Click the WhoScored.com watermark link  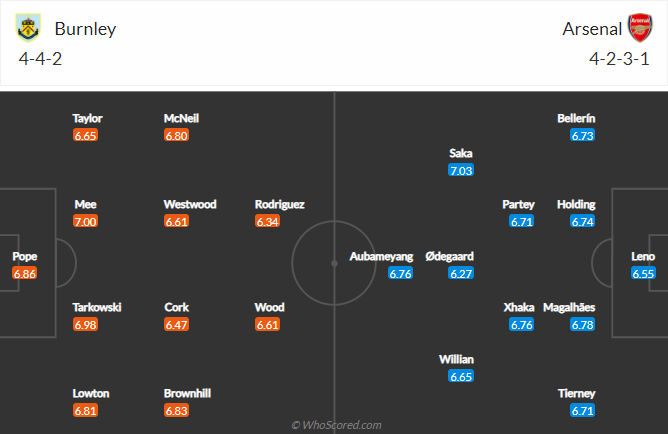tap(336, 425)
